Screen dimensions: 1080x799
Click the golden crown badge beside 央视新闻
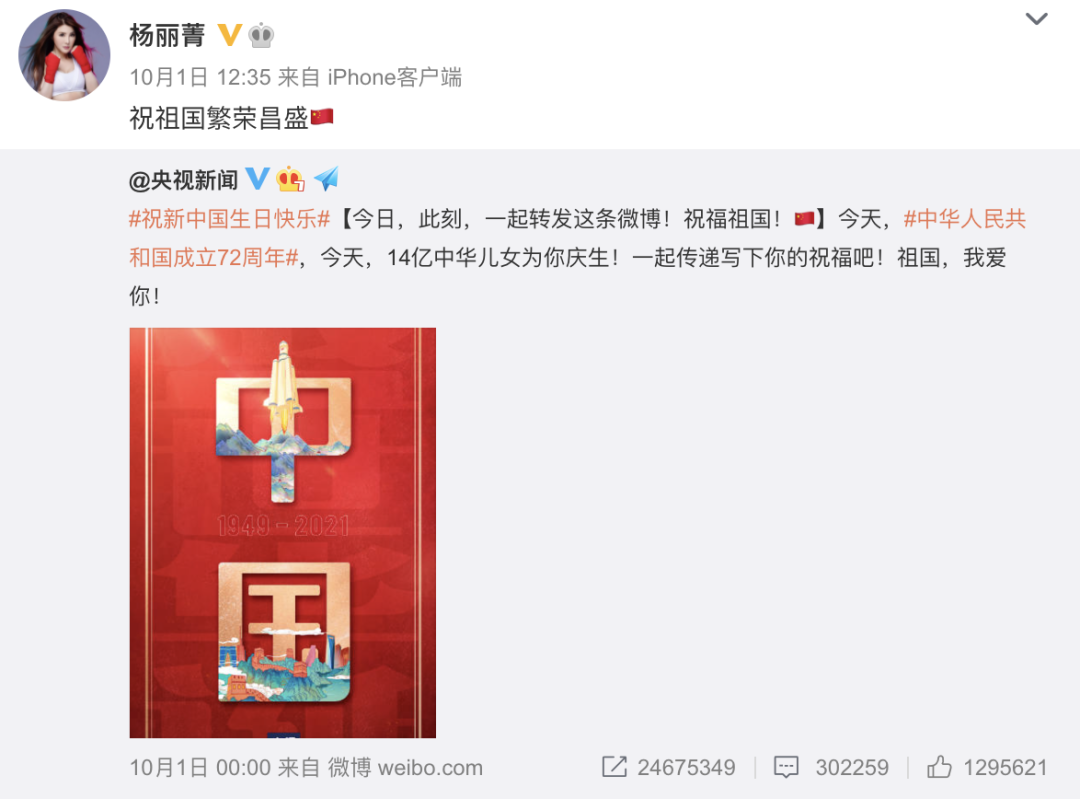pos(290,179)
